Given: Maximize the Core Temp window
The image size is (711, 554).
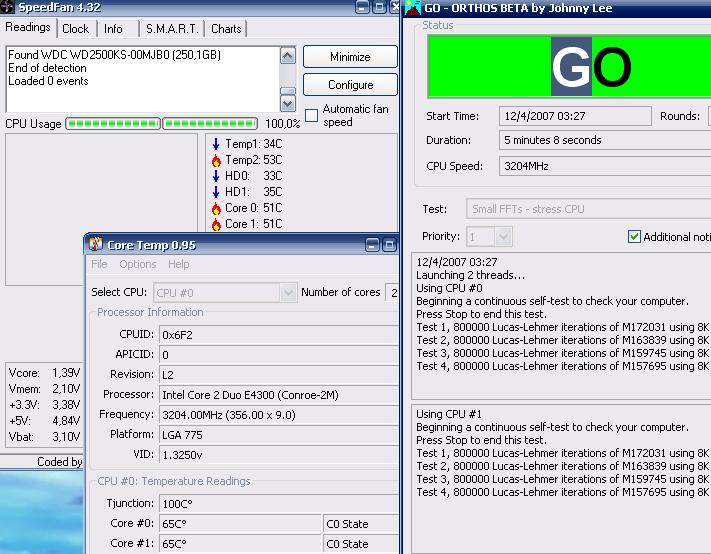Looking at the screenshot, I should (x=389, y=245).
